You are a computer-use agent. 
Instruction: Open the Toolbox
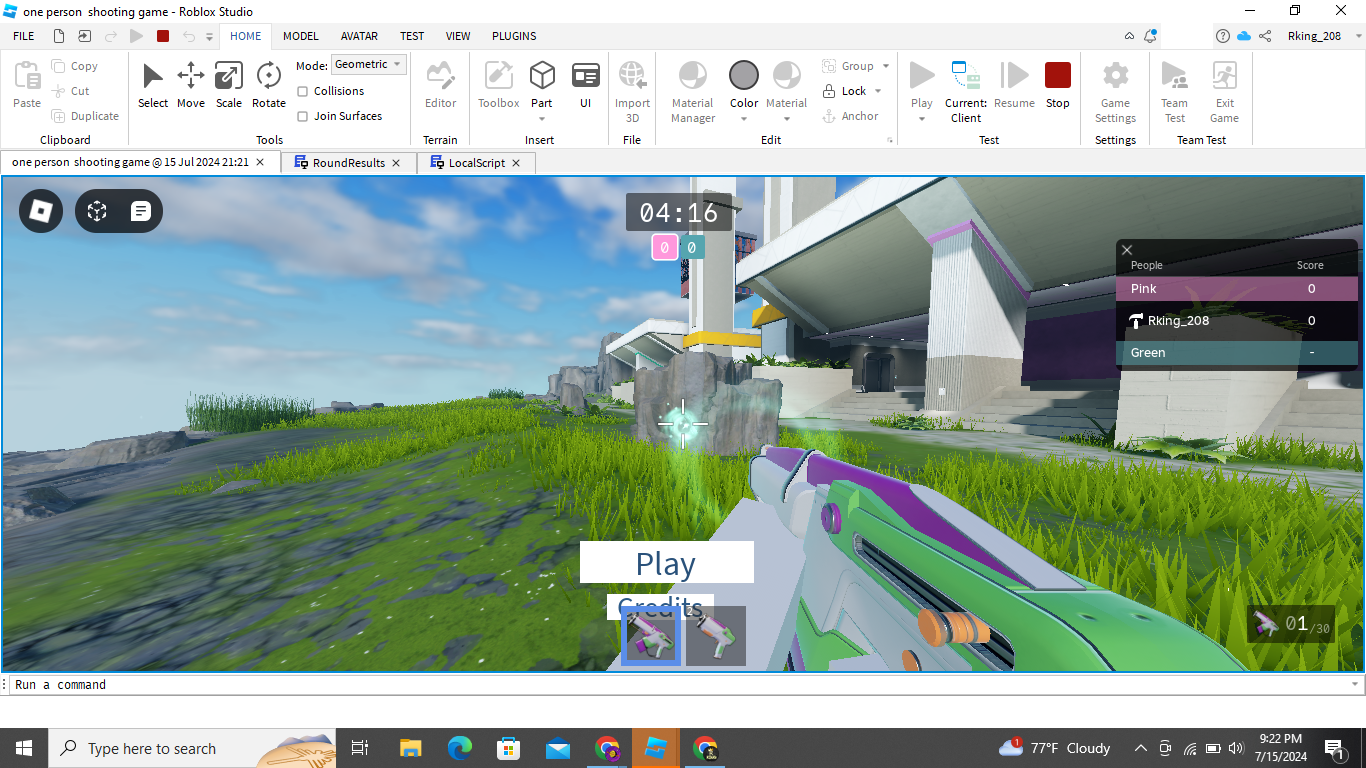pos(497,87)
